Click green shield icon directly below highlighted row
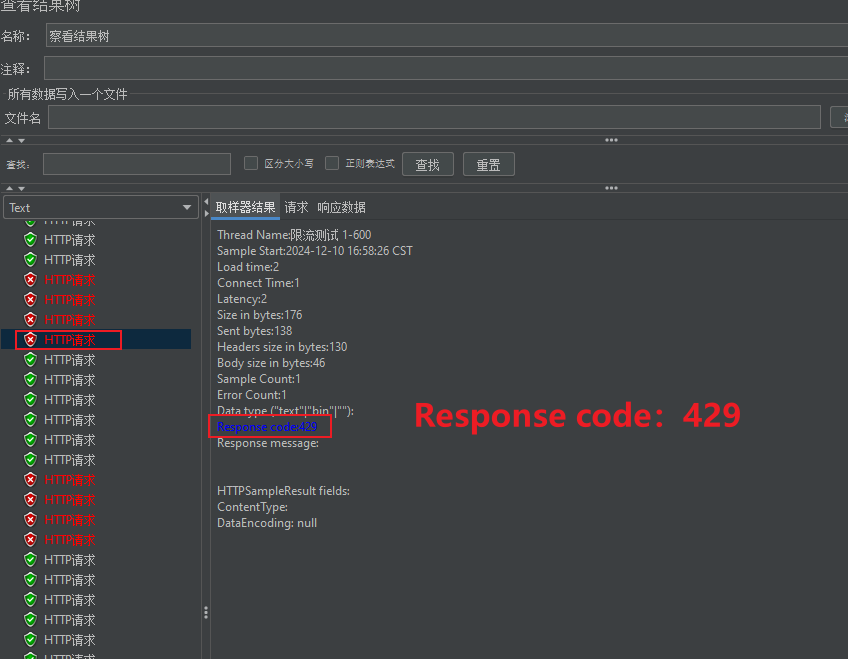Image resolution: width=848 pixels, height=659 pixels. coord(30,360)
